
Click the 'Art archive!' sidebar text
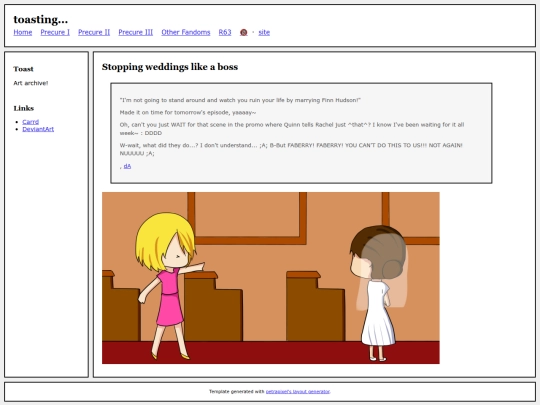click(x=31, y=83)
